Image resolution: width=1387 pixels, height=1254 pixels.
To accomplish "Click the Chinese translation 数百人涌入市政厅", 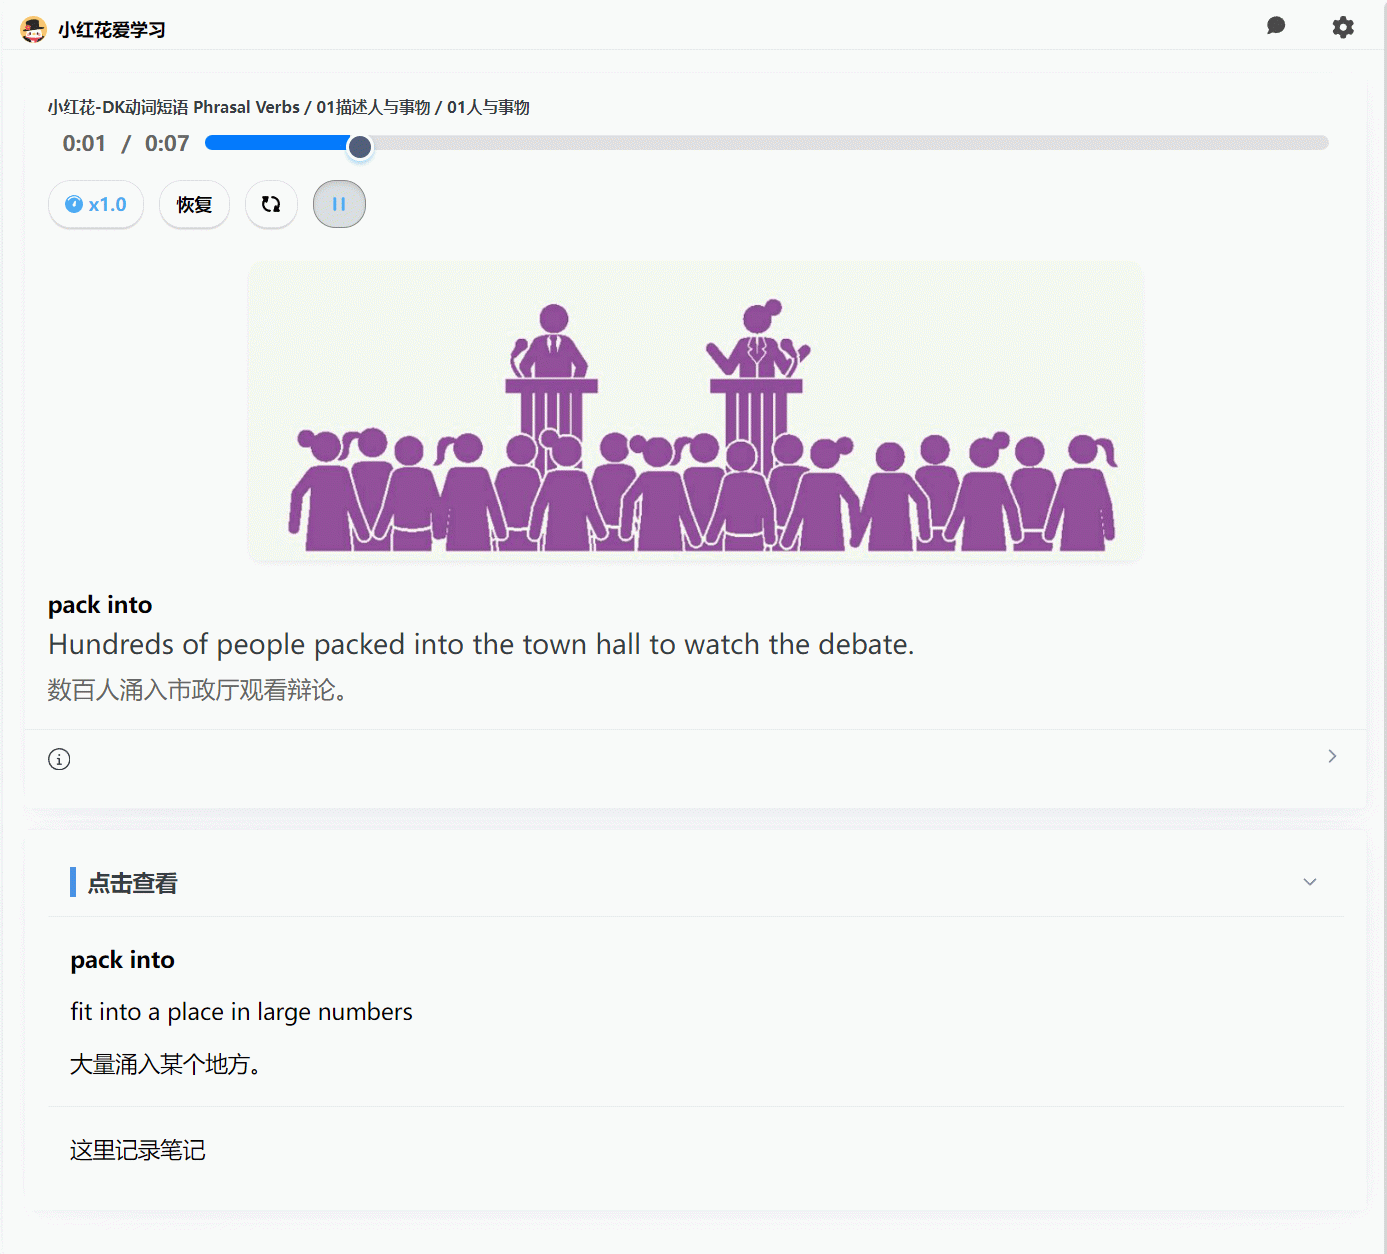I will coord(197,690).
